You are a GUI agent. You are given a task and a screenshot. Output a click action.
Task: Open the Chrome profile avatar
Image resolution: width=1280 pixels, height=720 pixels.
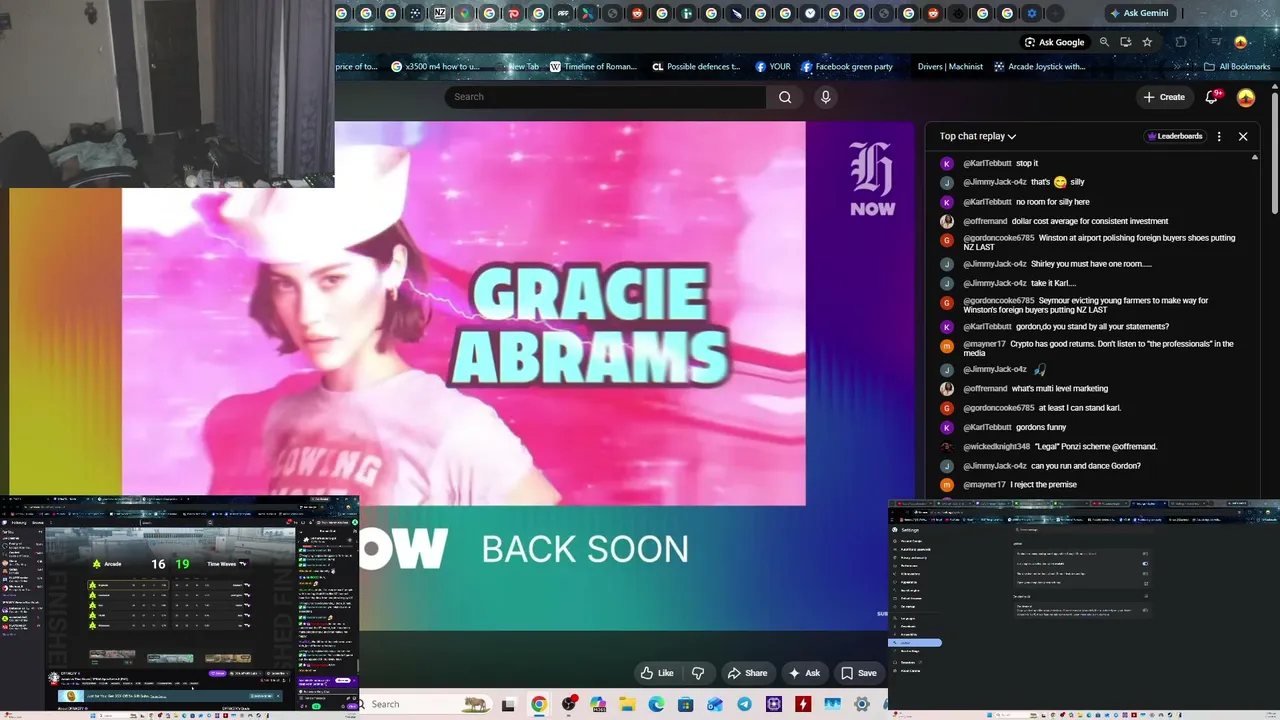pos(1241,42)
